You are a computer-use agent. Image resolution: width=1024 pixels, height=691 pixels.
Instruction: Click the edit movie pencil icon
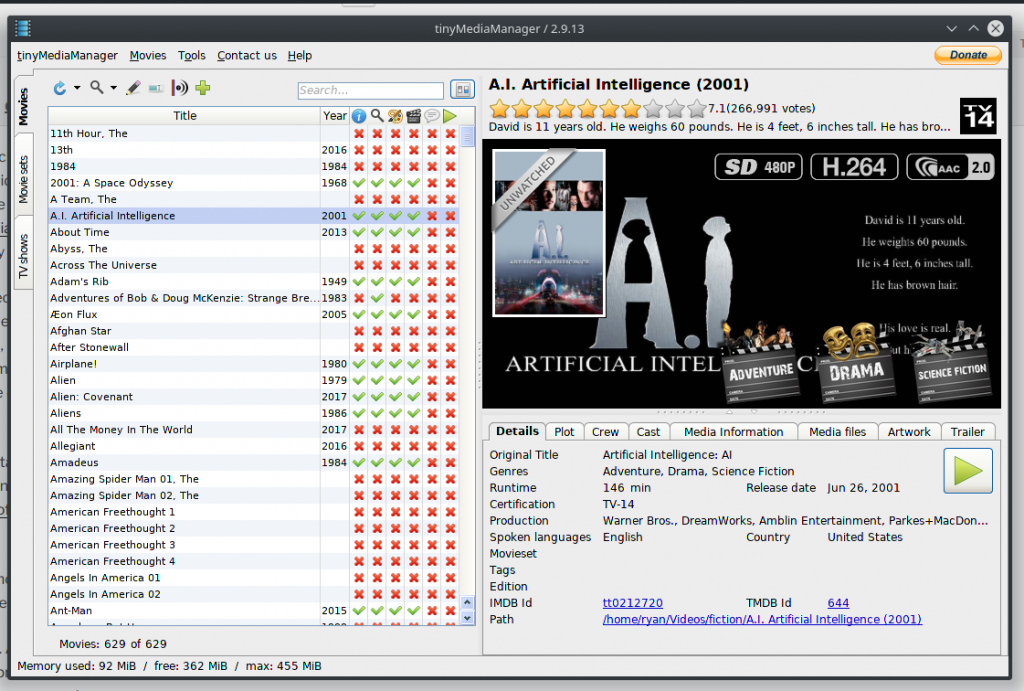pos(133,88)
